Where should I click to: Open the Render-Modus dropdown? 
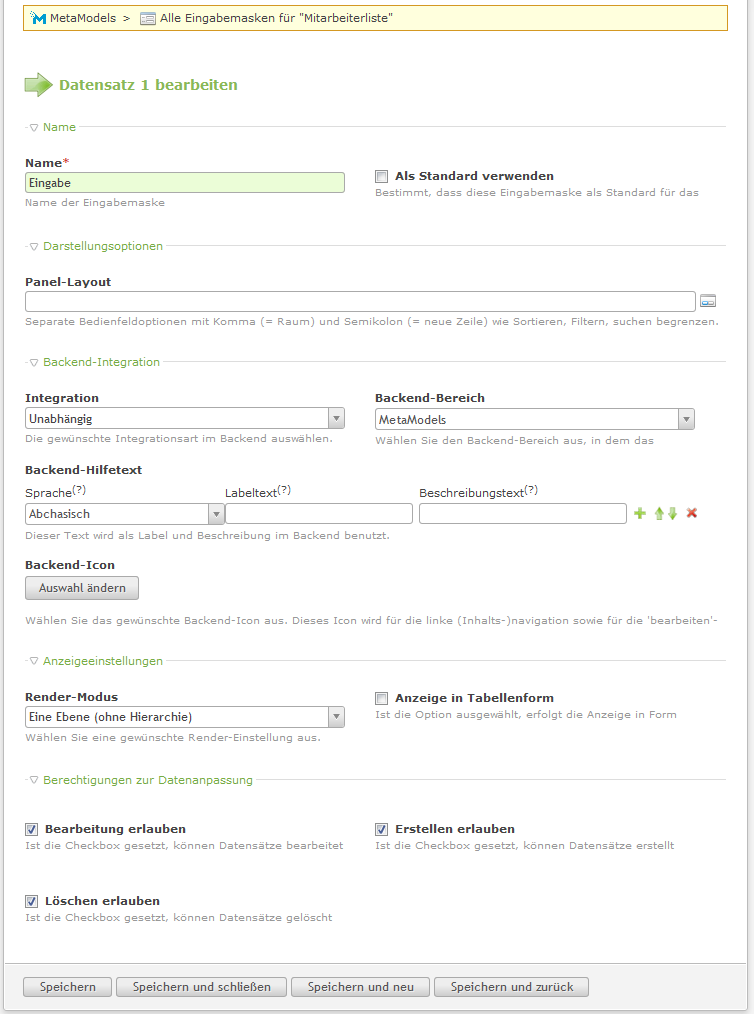coord(185,717)
